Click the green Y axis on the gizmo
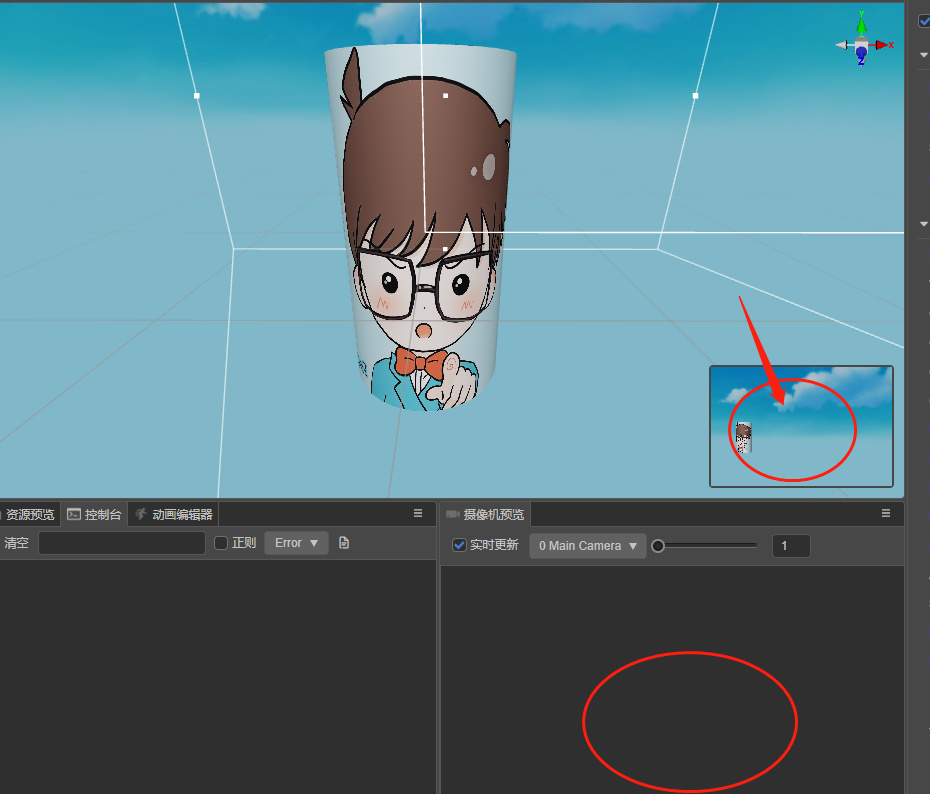The height and width of the screenshot is (794, 930). point(861,24)
